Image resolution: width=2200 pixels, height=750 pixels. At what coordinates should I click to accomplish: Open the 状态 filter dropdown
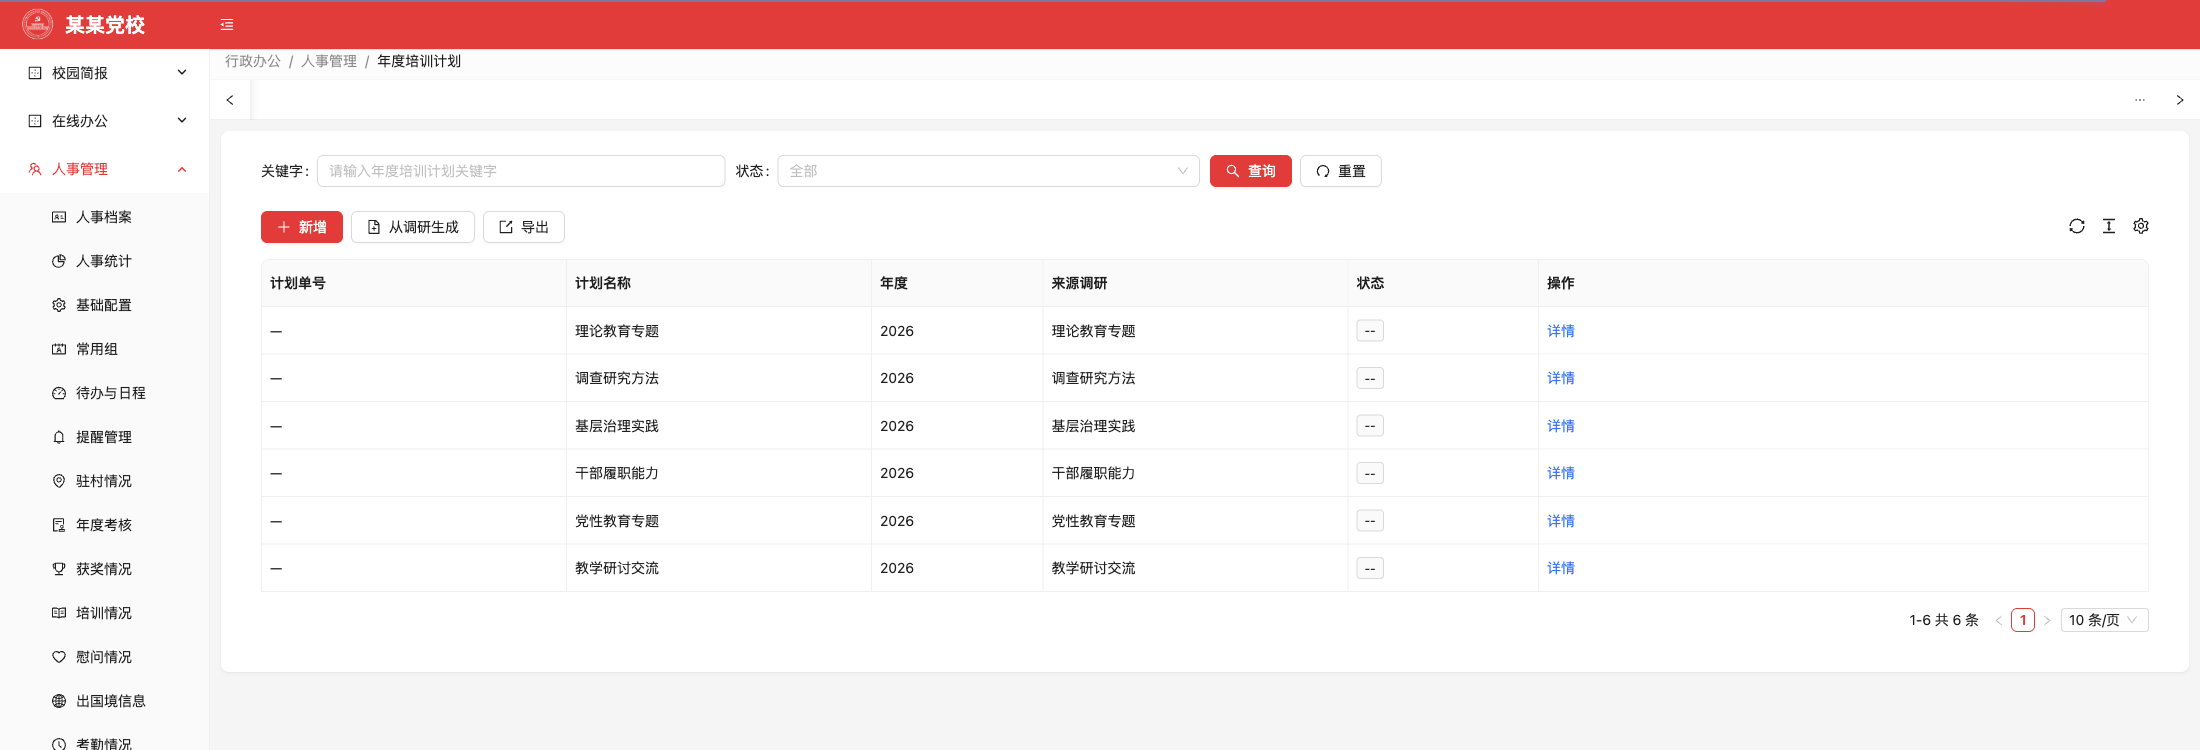coord(988,171)
